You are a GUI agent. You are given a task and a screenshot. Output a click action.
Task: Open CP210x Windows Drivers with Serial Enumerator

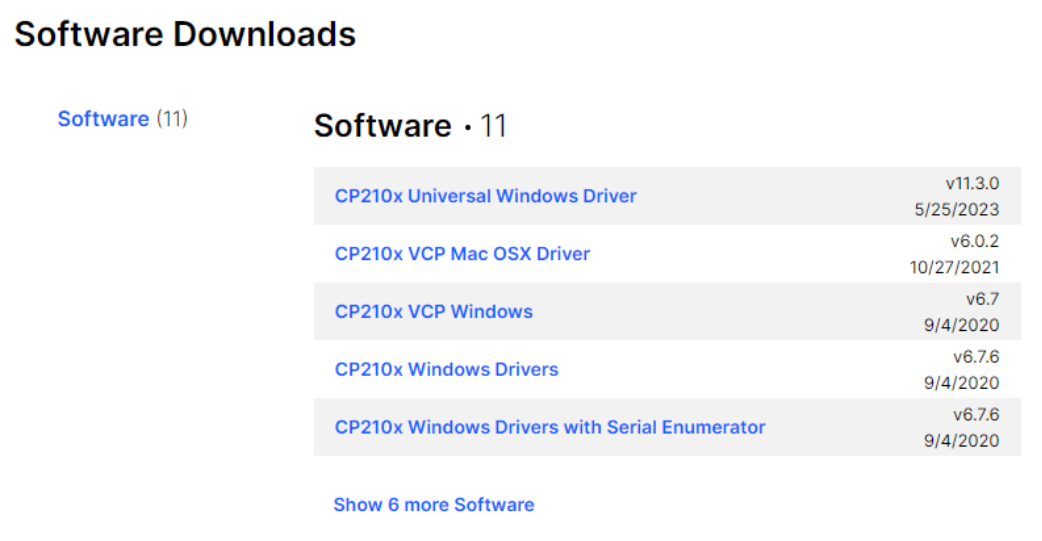pyautogui.click(x=549, y=428)
